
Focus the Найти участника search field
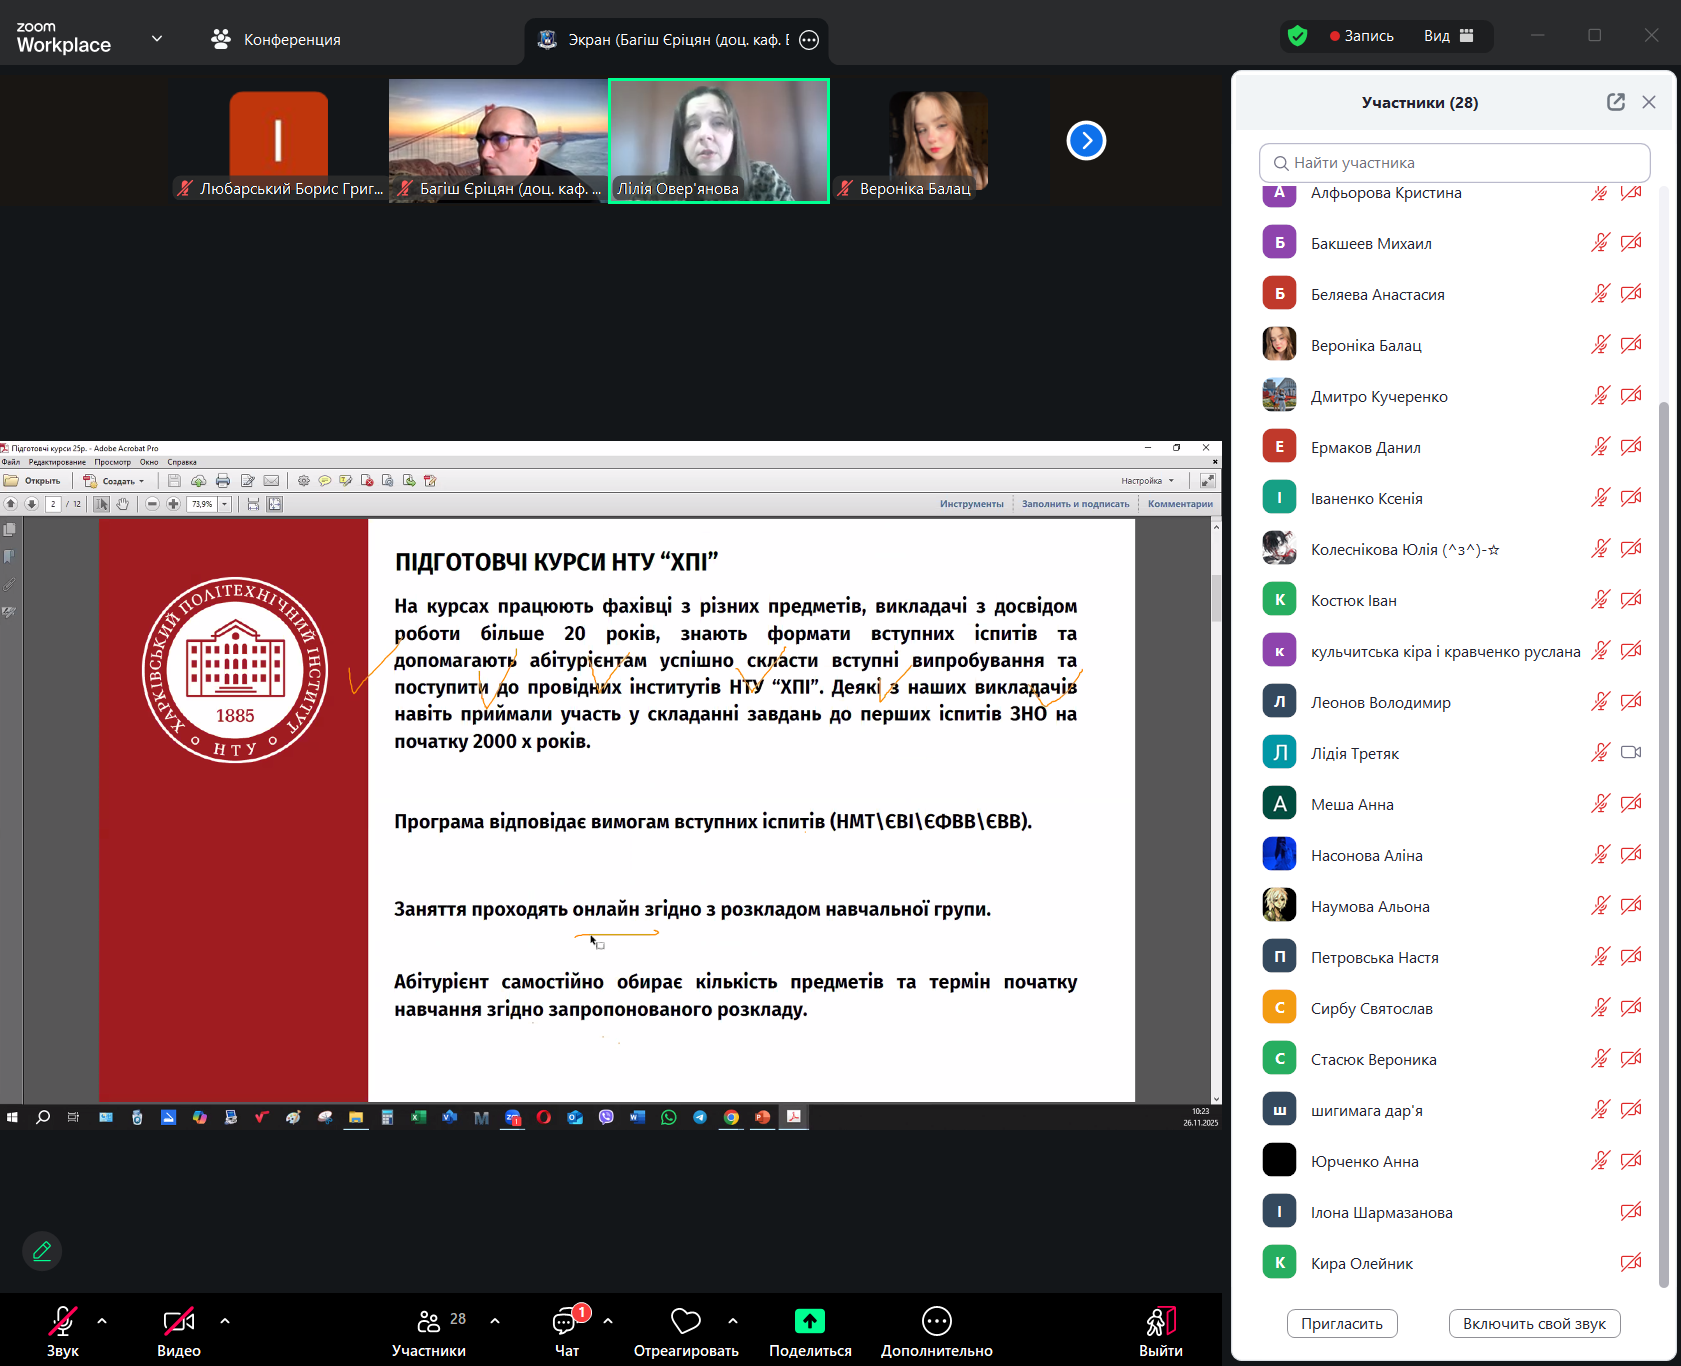coord(1455,163)
